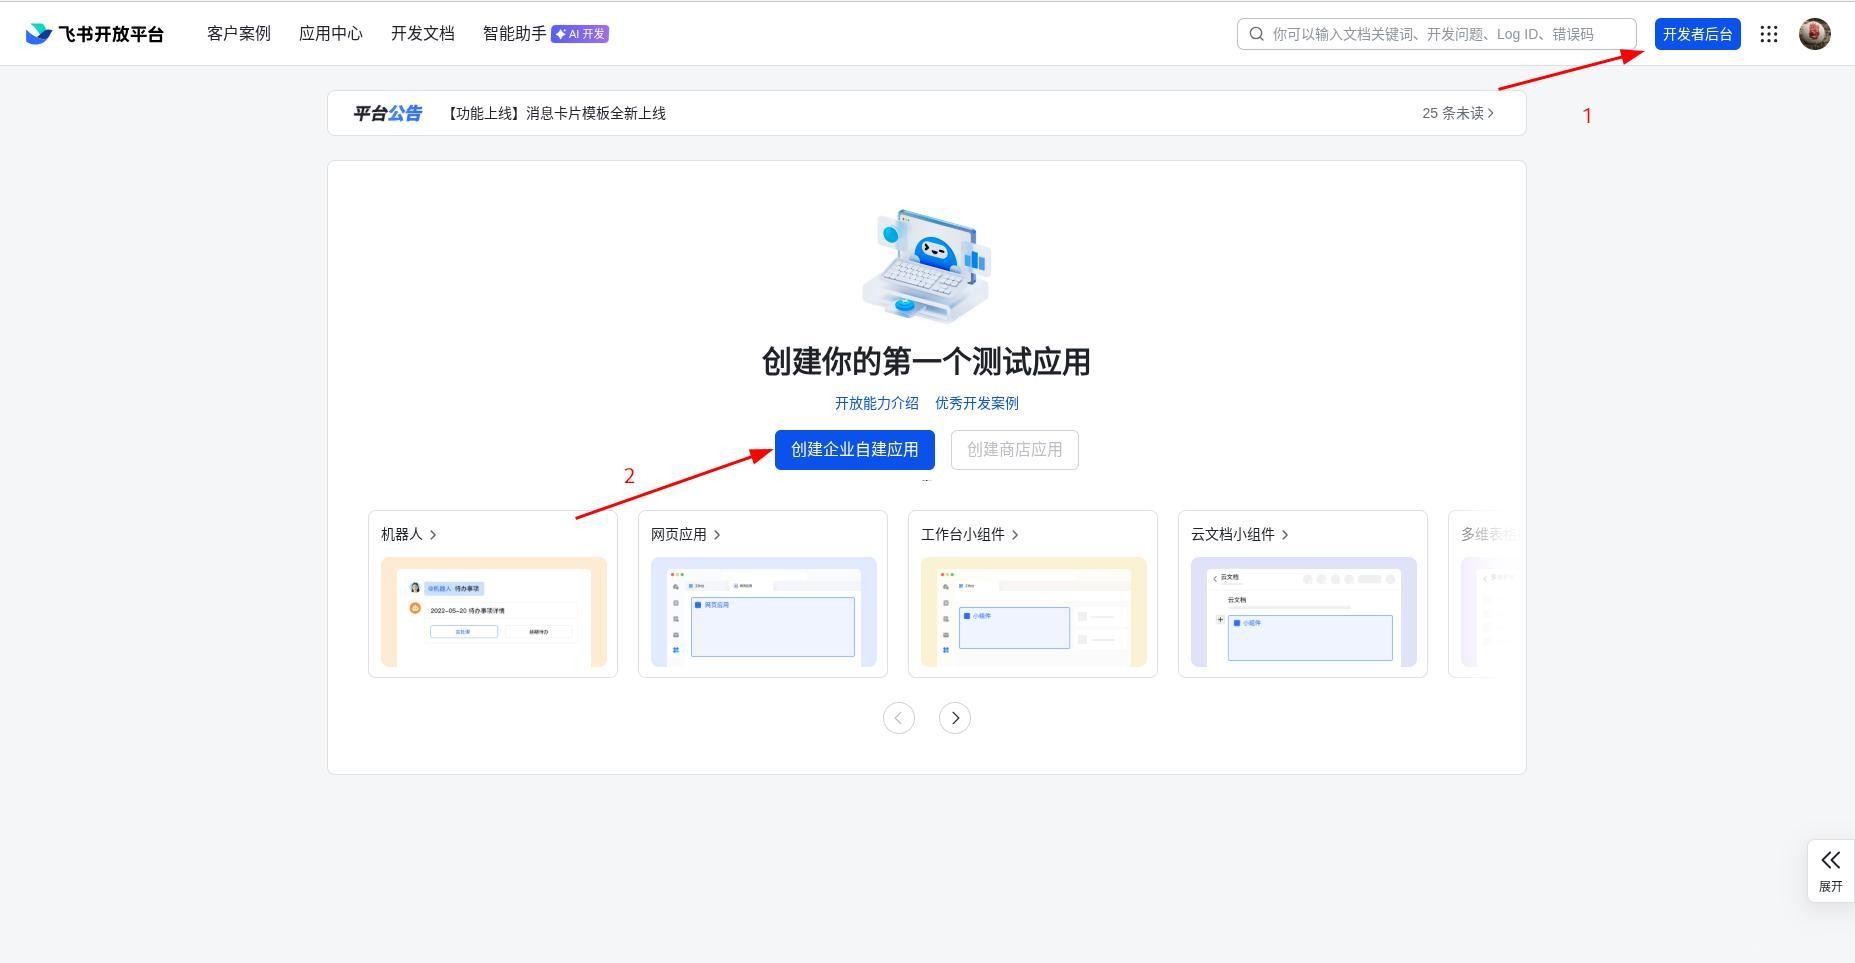Expand the 25 条未读 announcements
Image resolution: width=1855 pixels, height=963 pixels.
(x=1457, y=113)
